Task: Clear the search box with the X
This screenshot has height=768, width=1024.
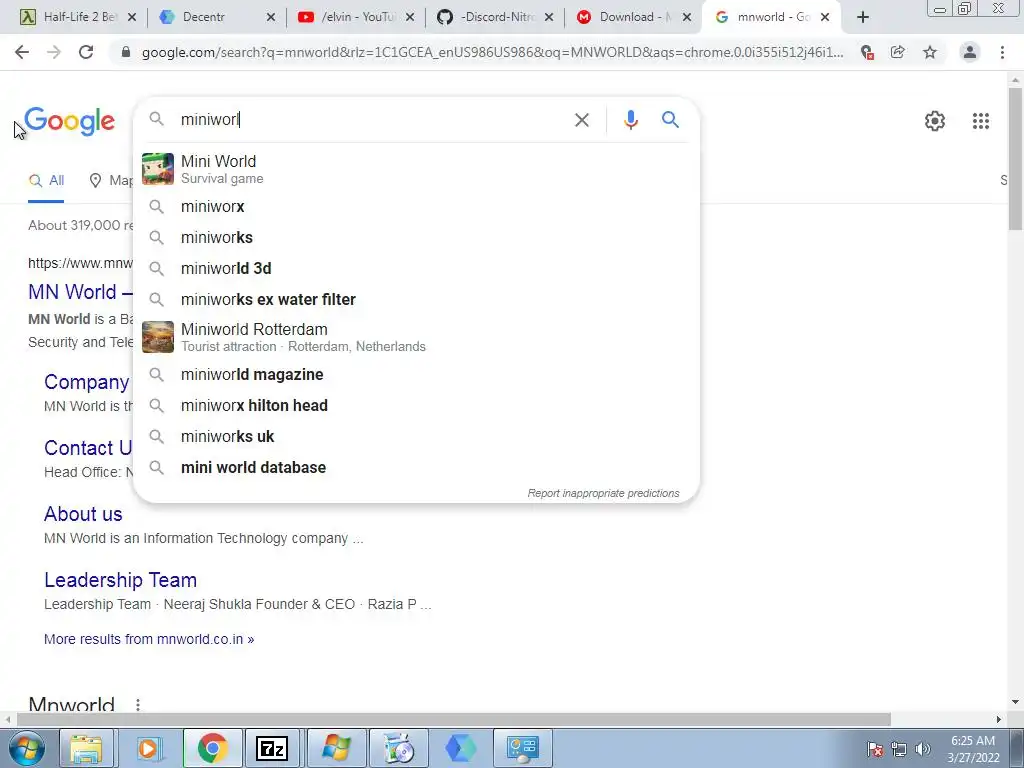Action: pyautogui.click(x=582, y=120)
